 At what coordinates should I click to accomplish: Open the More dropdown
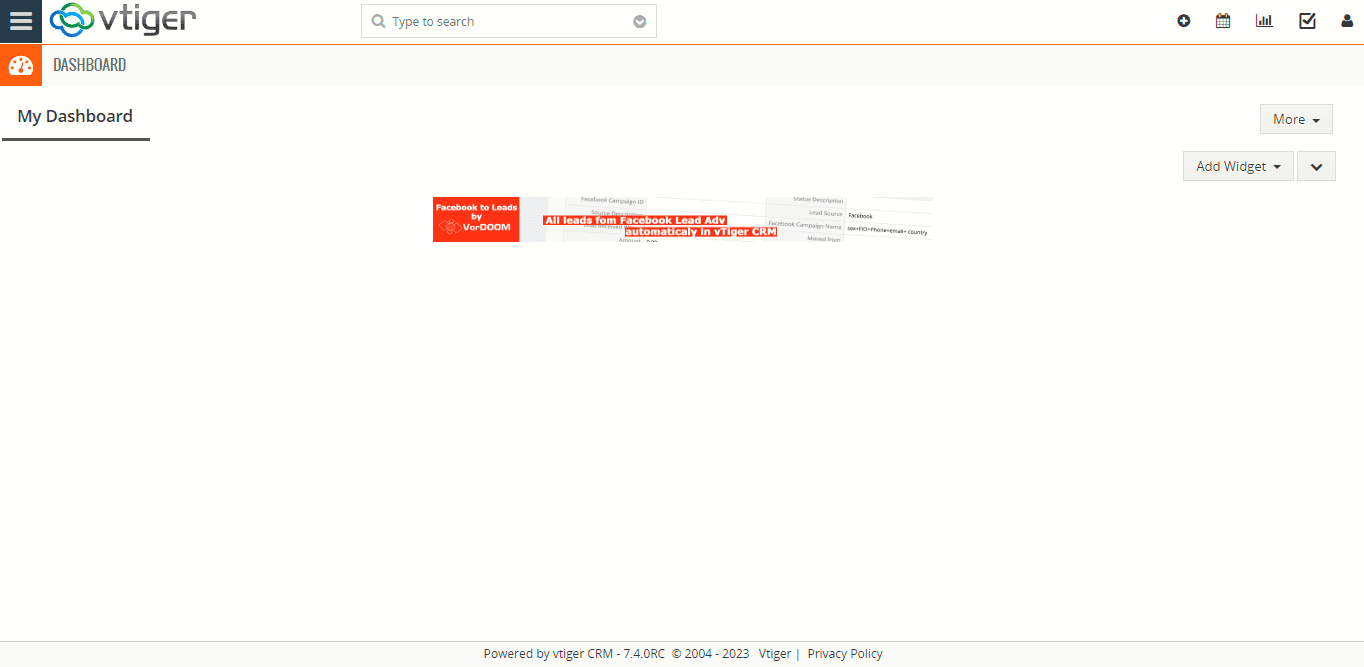(1296, 119)
